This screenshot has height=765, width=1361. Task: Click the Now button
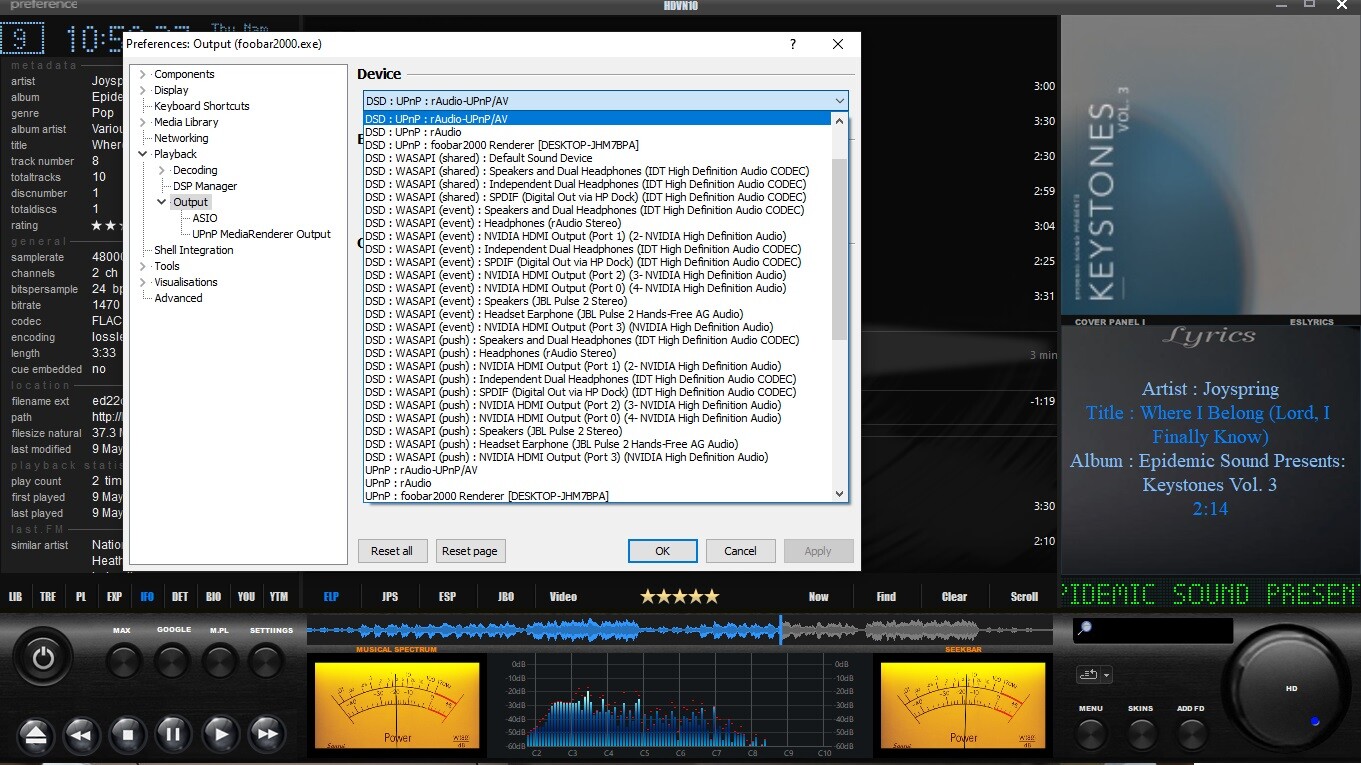click(819, 597)
